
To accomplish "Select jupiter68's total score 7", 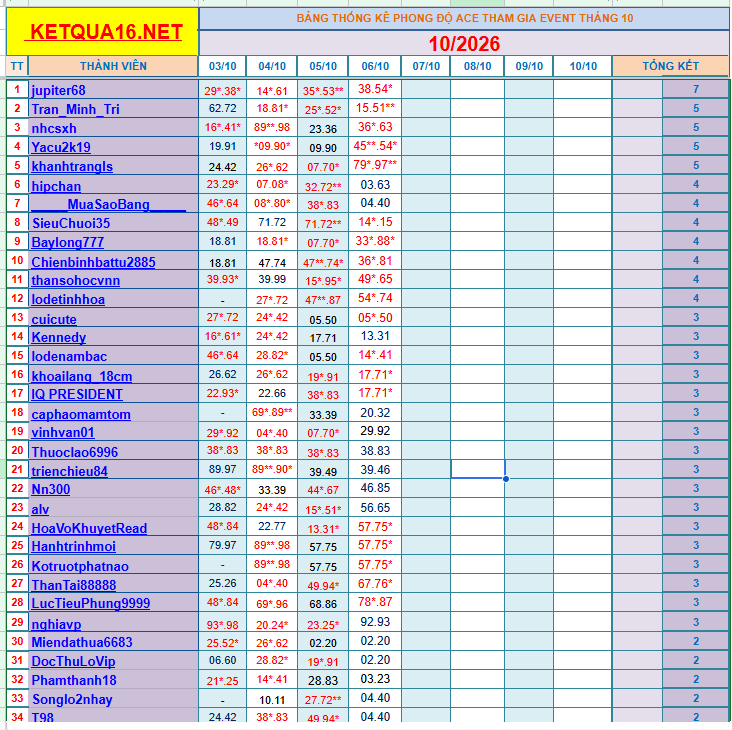I will click(696, 89).
